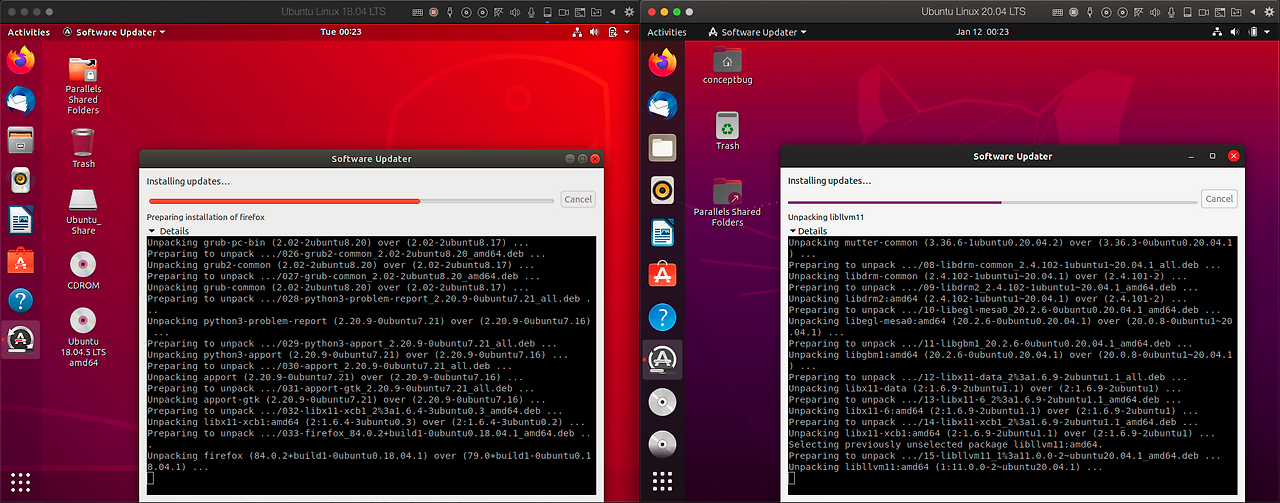Collapse Parallels status icons arrow in 20.04 title bar
Viewport: 1280px width, 503px height.
[1252, 12]
